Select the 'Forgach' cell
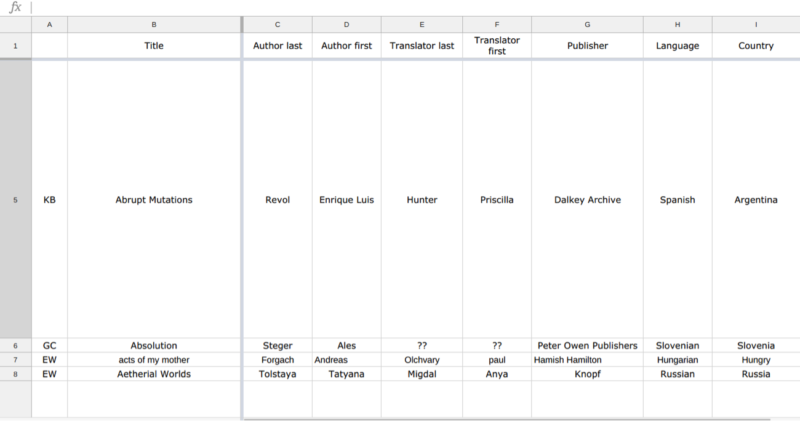Image resolution: width=800 pixels, height=421 pixels. pyautogui.click(x=278, y=360)
